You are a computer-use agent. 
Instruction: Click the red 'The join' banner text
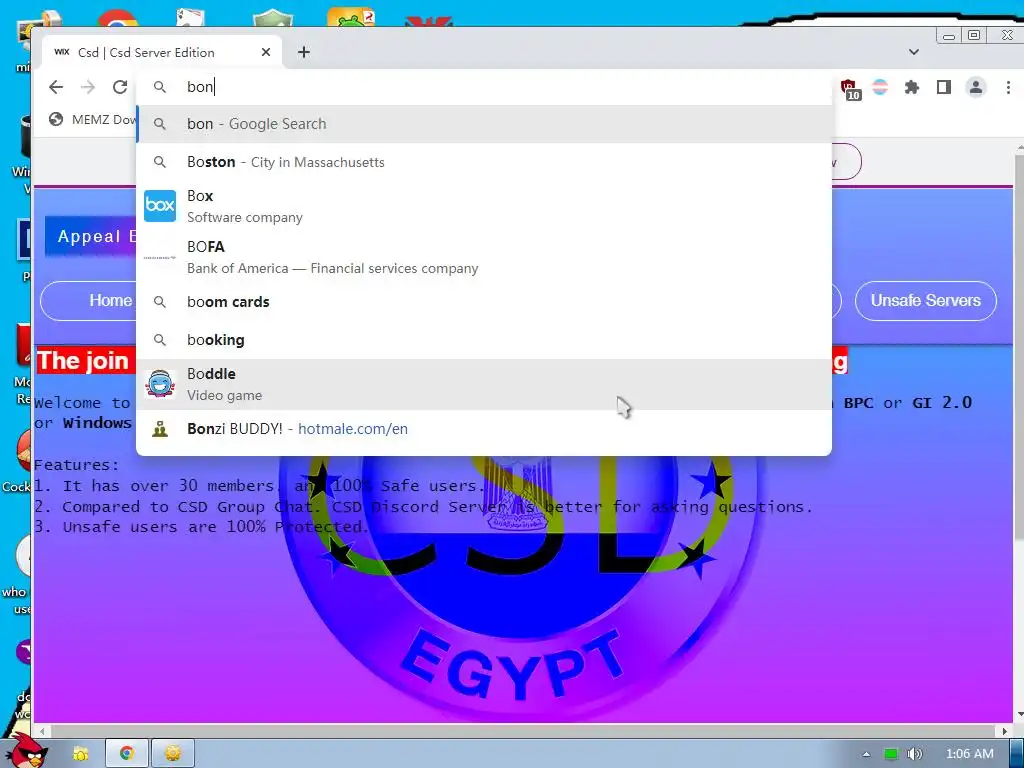pyautogui.click(x=84, y=360)
